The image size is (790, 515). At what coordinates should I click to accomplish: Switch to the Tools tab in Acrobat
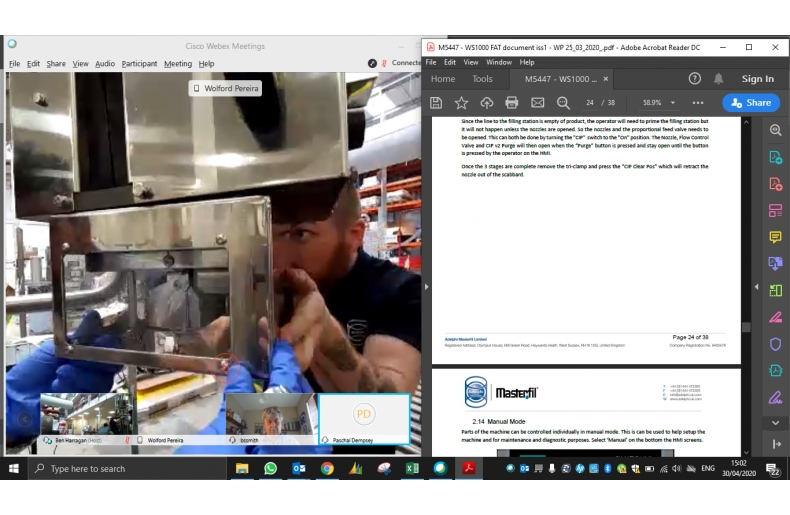pos(482,79)
